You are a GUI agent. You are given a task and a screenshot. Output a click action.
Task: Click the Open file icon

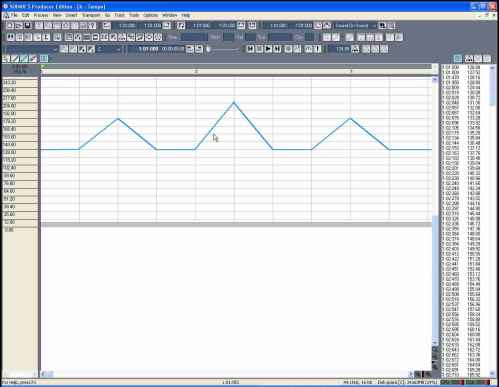pos(19,26)
